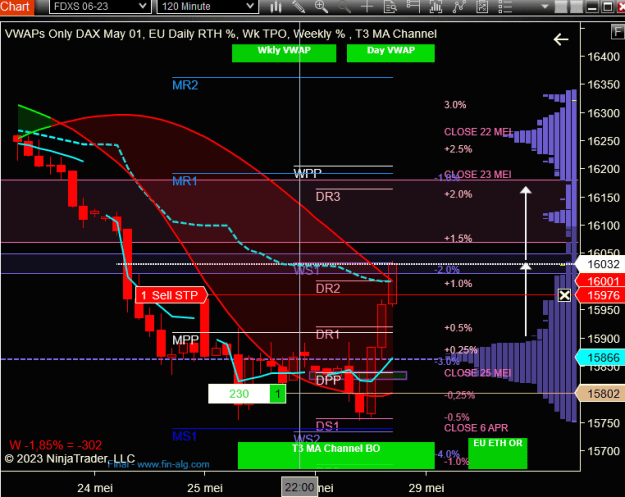Viewport: 625px width, 497px height.
Task: Click the T3 MA Channel BO button
Action: 336,455
